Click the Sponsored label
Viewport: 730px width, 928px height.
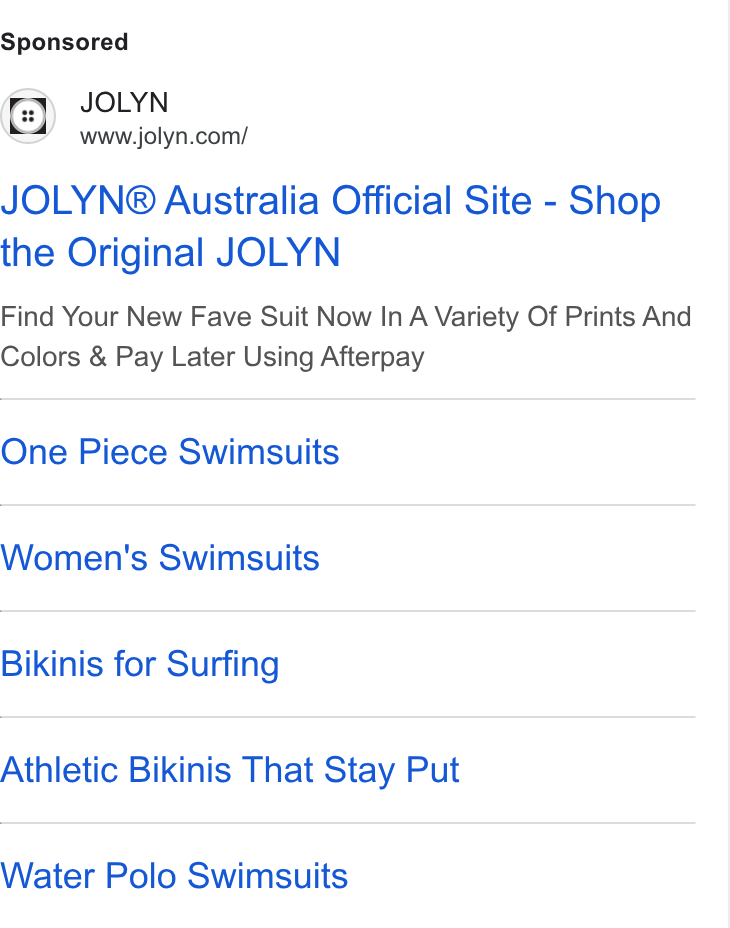point(64,42)
